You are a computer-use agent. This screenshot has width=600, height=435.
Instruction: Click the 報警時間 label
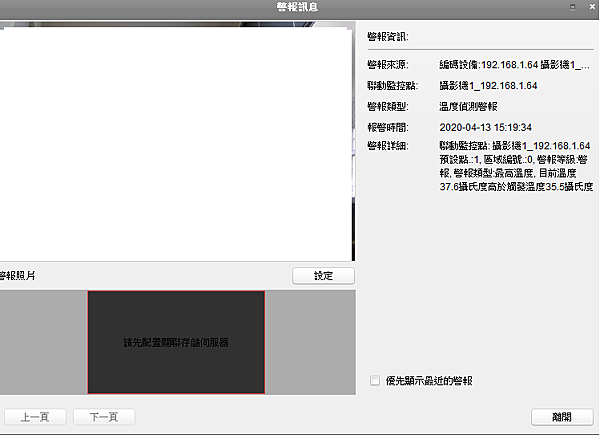[x=388, y=127]
